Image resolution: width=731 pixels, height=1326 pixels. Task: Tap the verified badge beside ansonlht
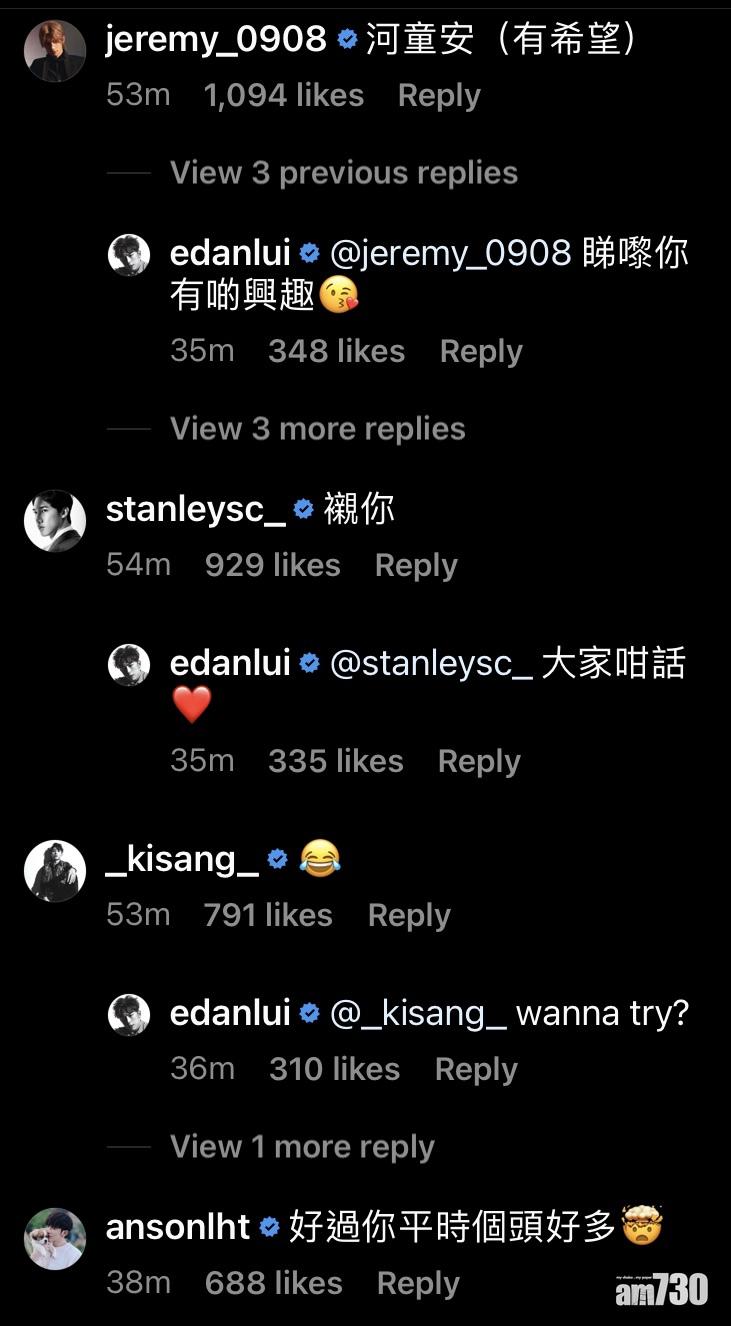[269, 1227]
